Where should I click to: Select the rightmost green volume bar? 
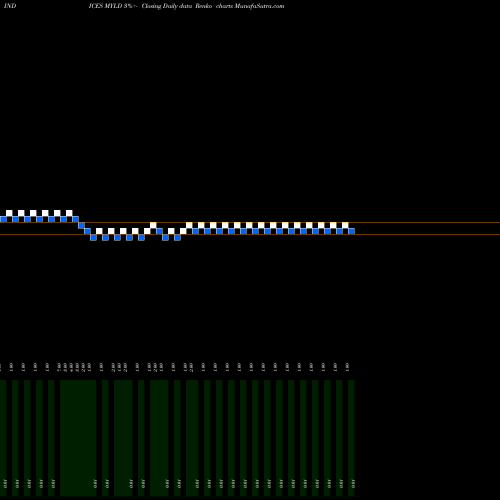(x=351, y=438)
